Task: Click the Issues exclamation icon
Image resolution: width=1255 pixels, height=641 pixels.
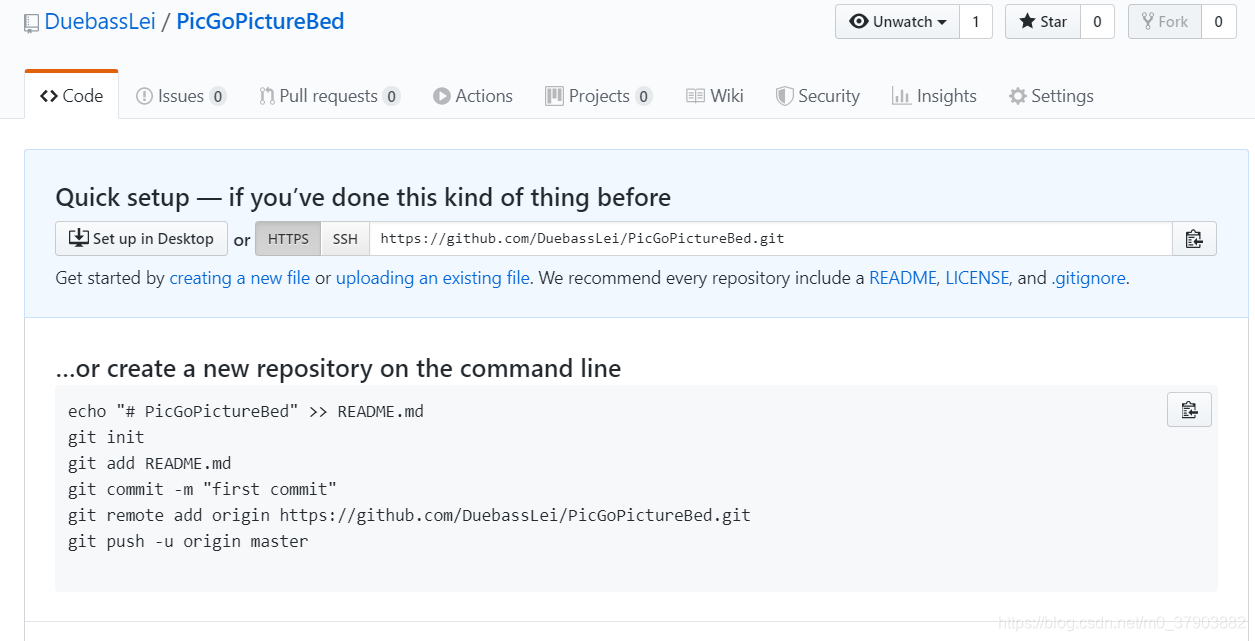Action: [145, 96]
